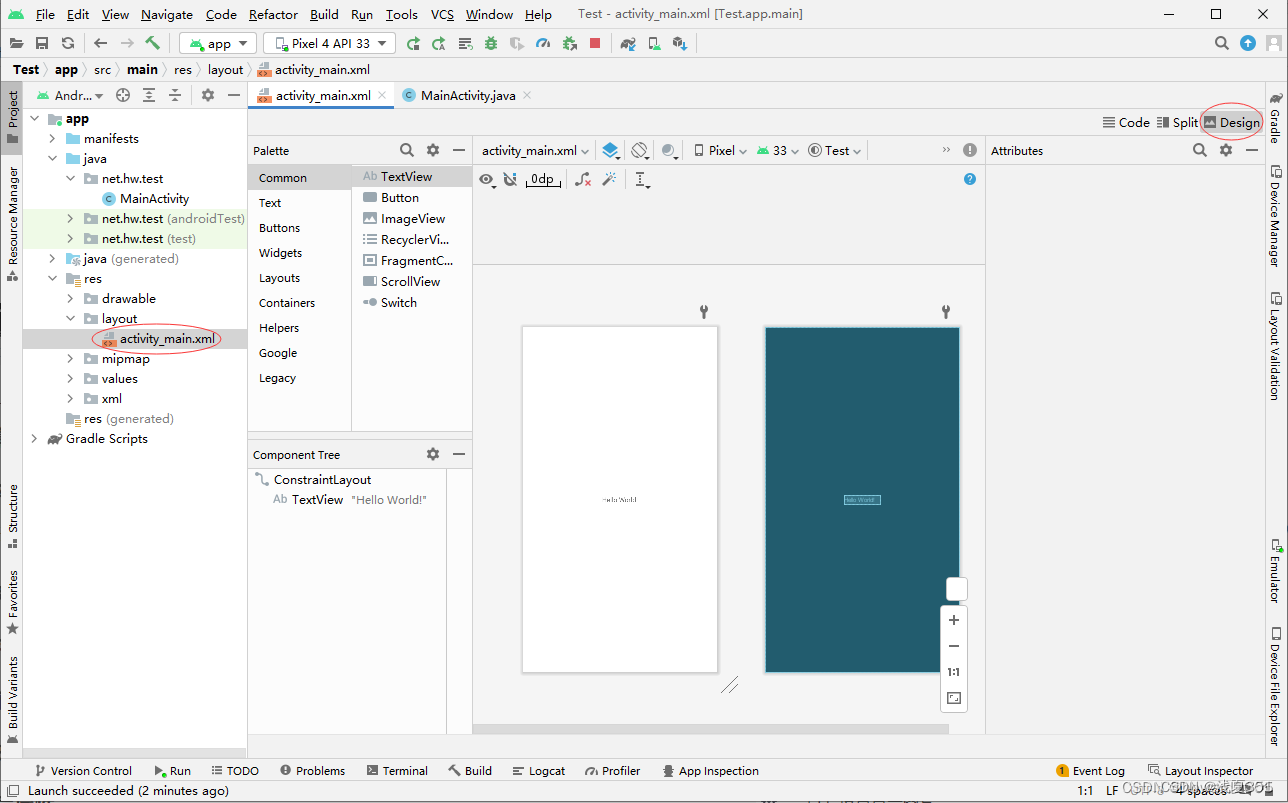Viewport: 1288px width, 803px height.
Task: Search attributes with magnifier icon
Action: click(1200, 150)
